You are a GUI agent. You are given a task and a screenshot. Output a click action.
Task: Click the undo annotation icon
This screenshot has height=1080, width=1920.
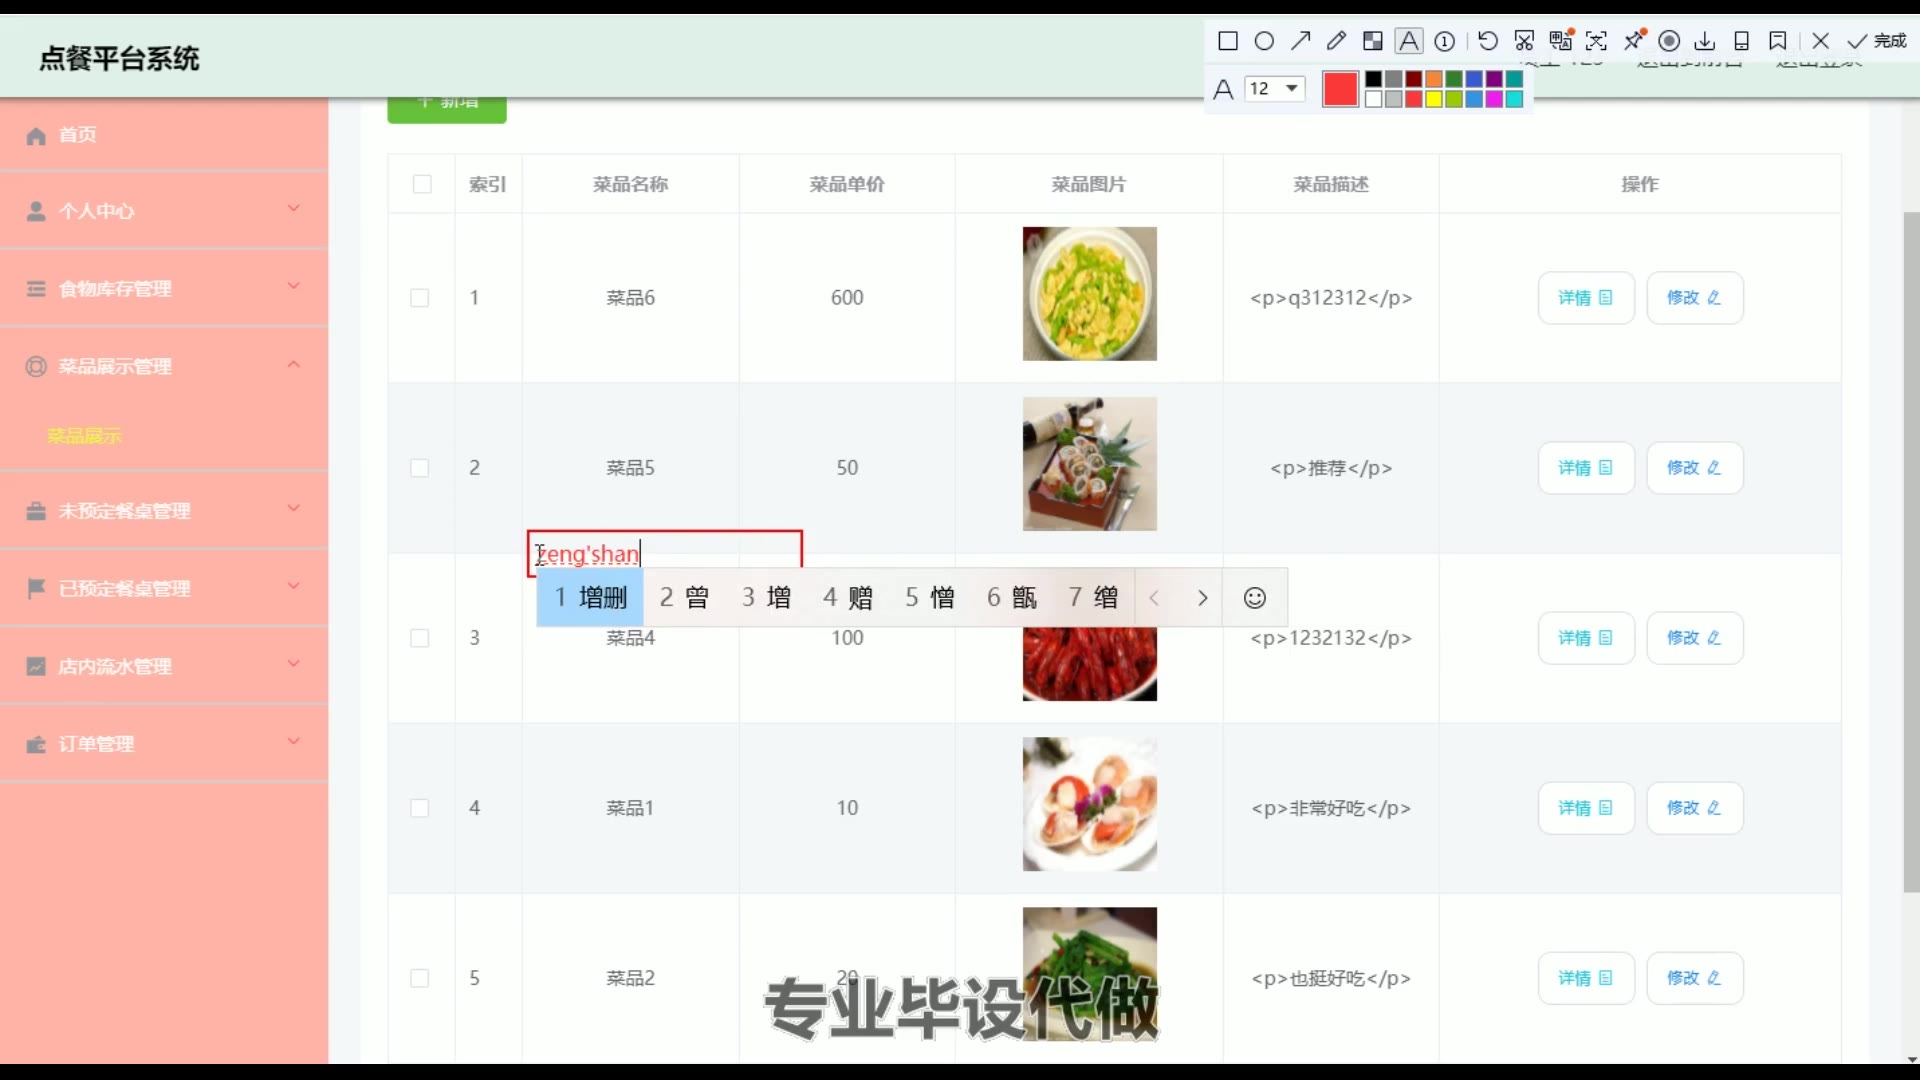click(1488, 41)
